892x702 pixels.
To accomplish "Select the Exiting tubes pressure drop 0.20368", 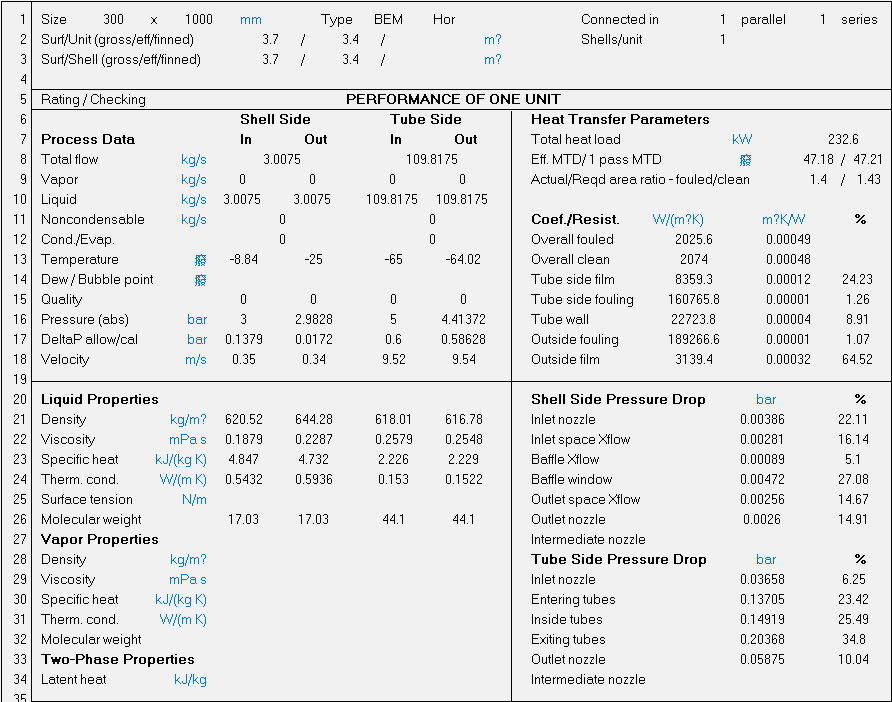I will 762,639.
